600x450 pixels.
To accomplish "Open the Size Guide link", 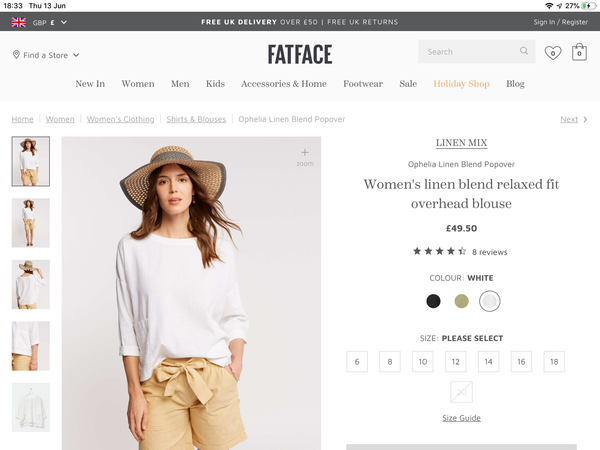I will pyautogui.click(x=461, y=418).
